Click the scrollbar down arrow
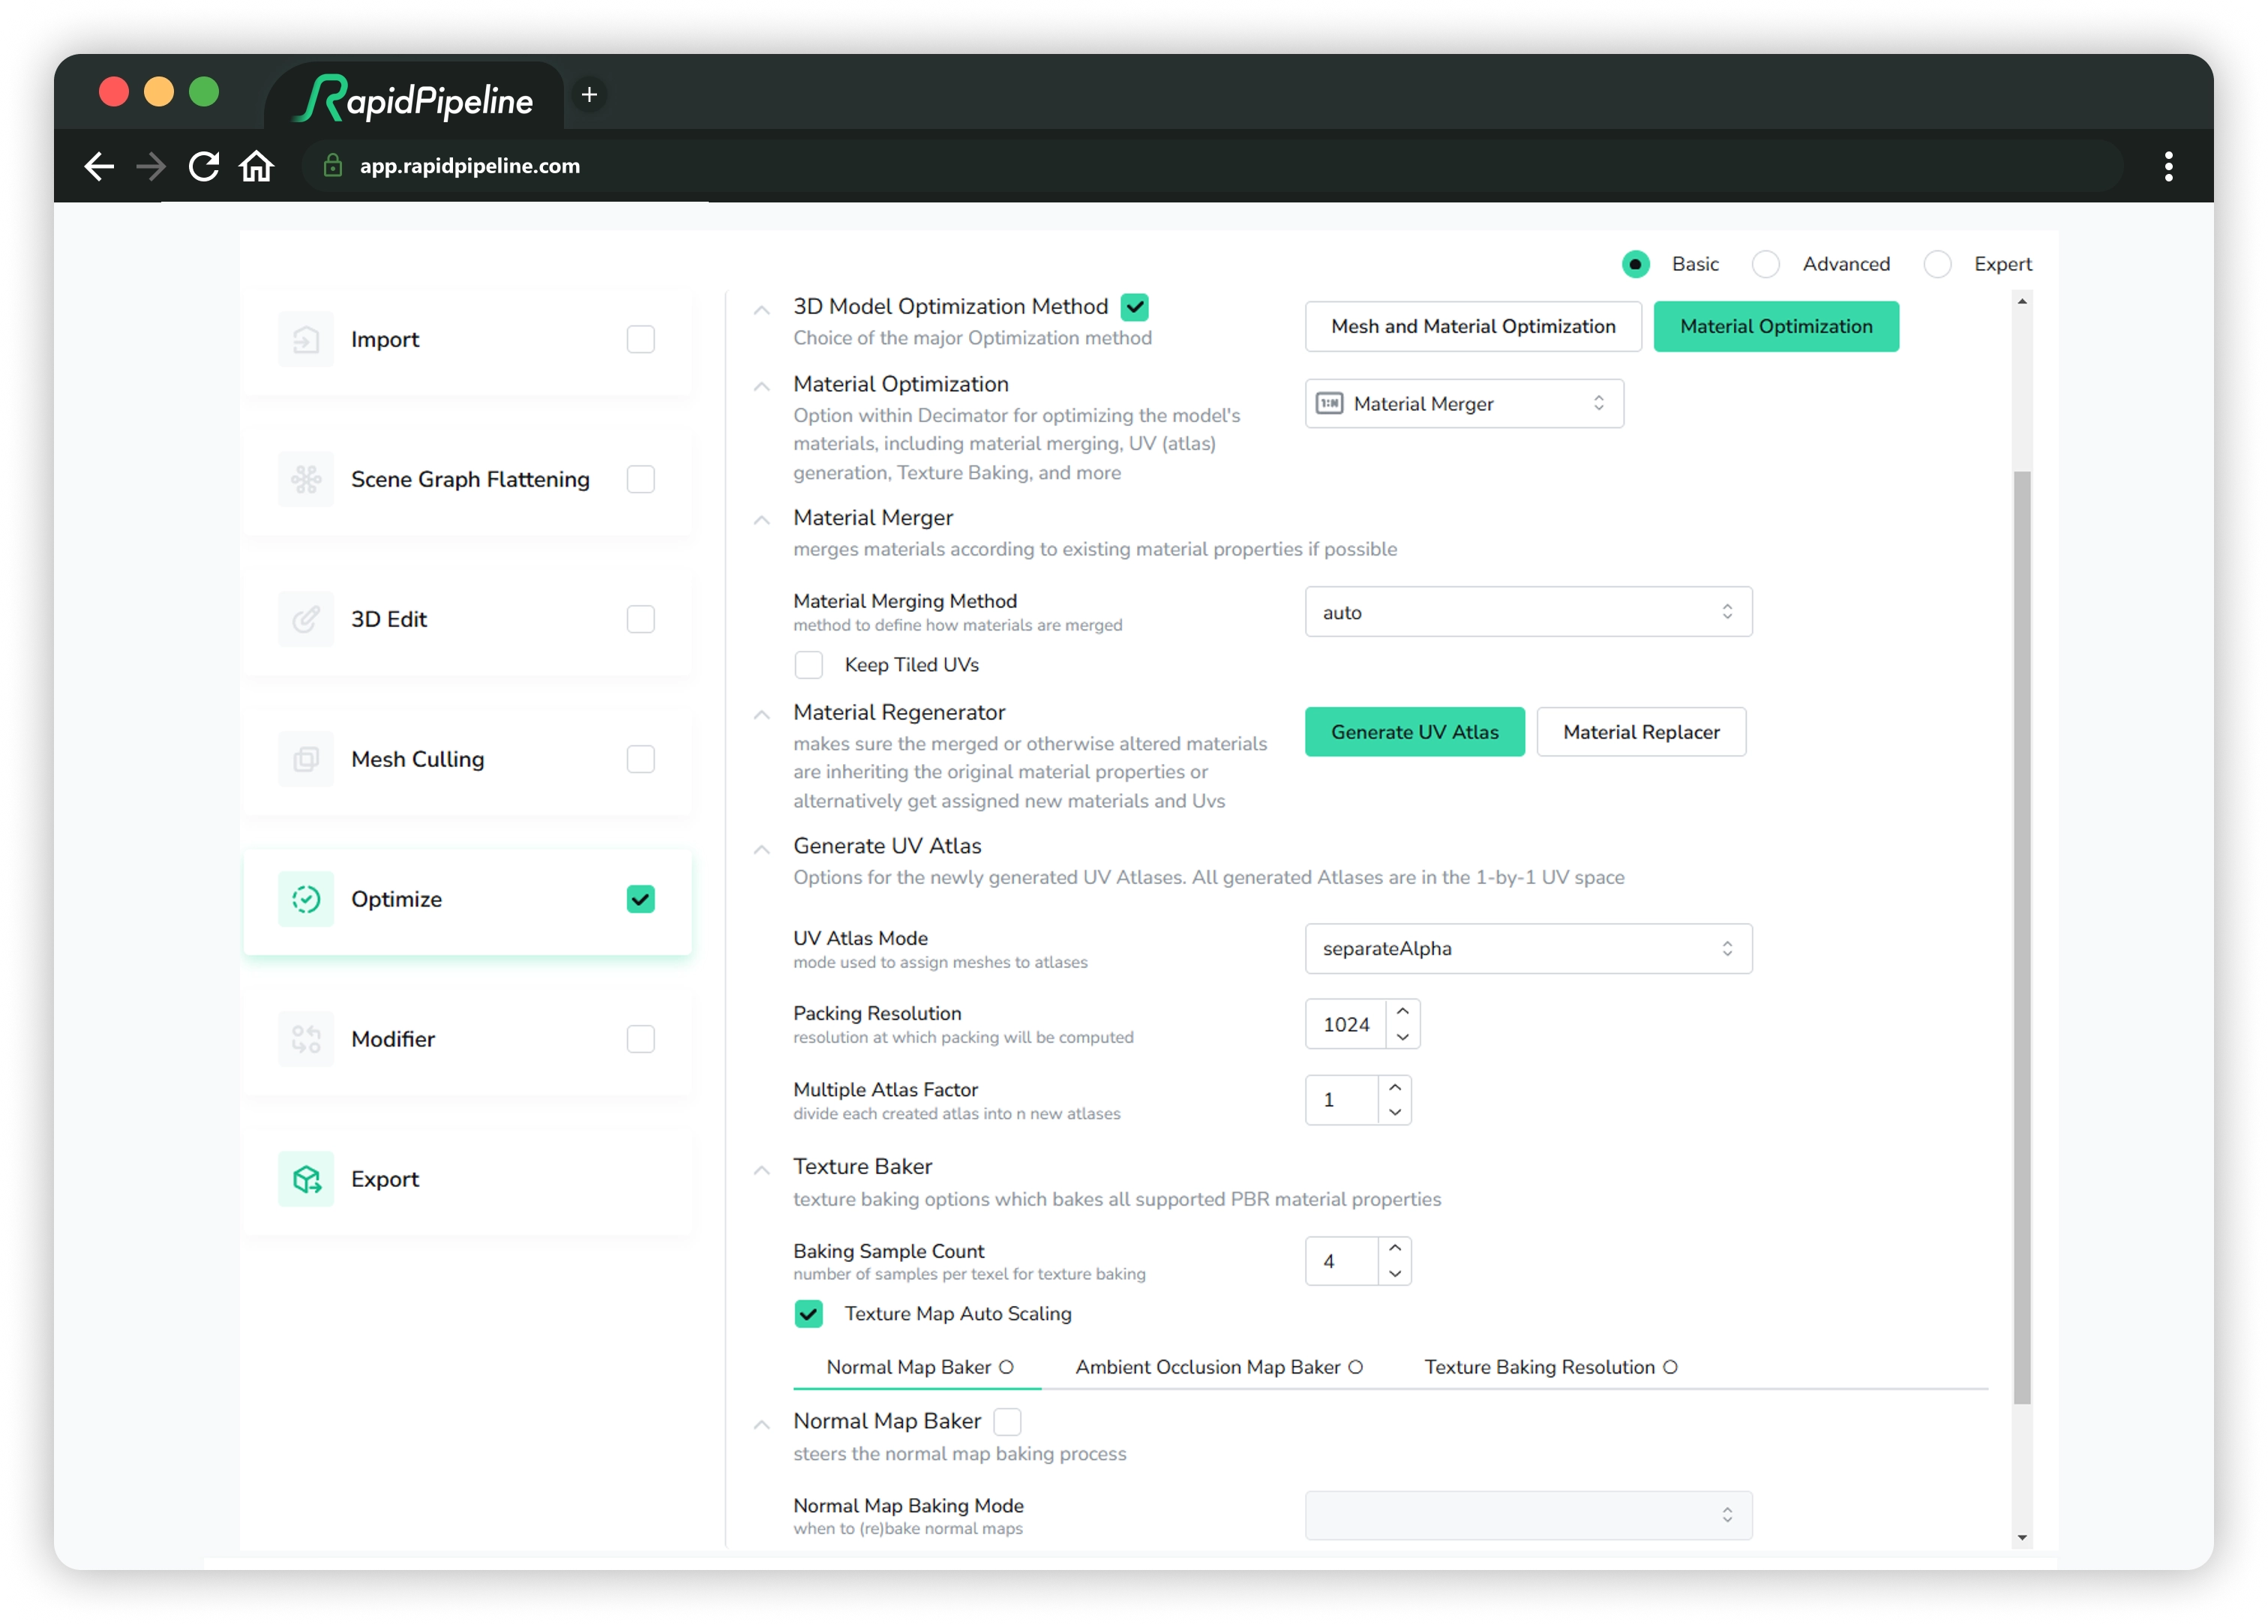 click(2022, 1538)
